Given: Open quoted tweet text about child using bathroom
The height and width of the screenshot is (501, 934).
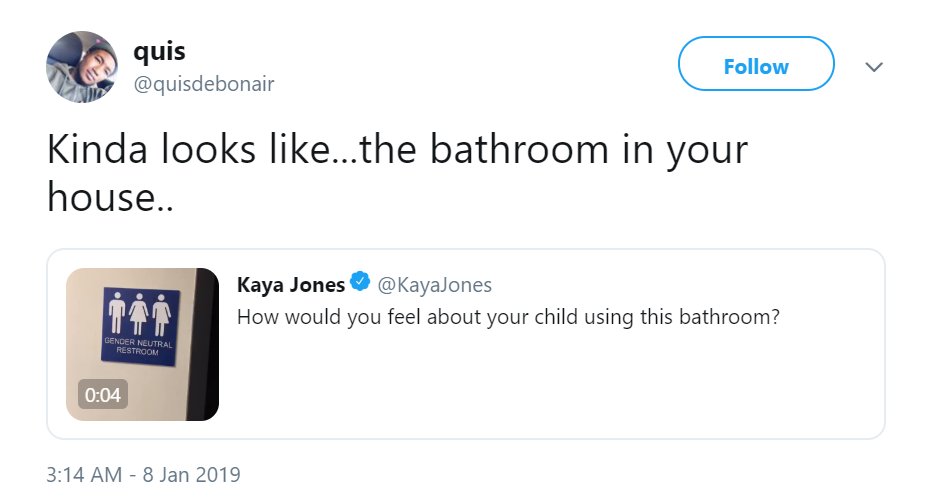Looking at the screenshot, I should tap(508, 317).
